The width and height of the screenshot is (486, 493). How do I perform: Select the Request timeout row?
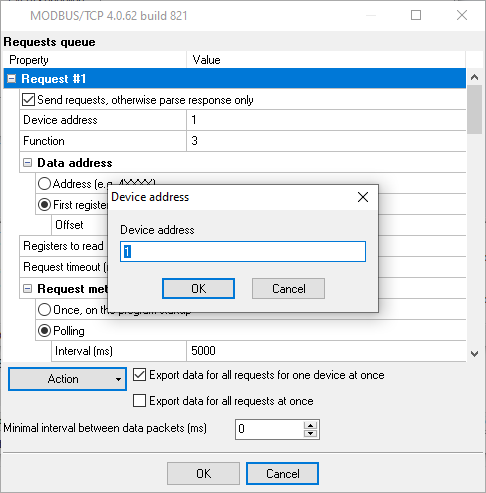[64, 267]
